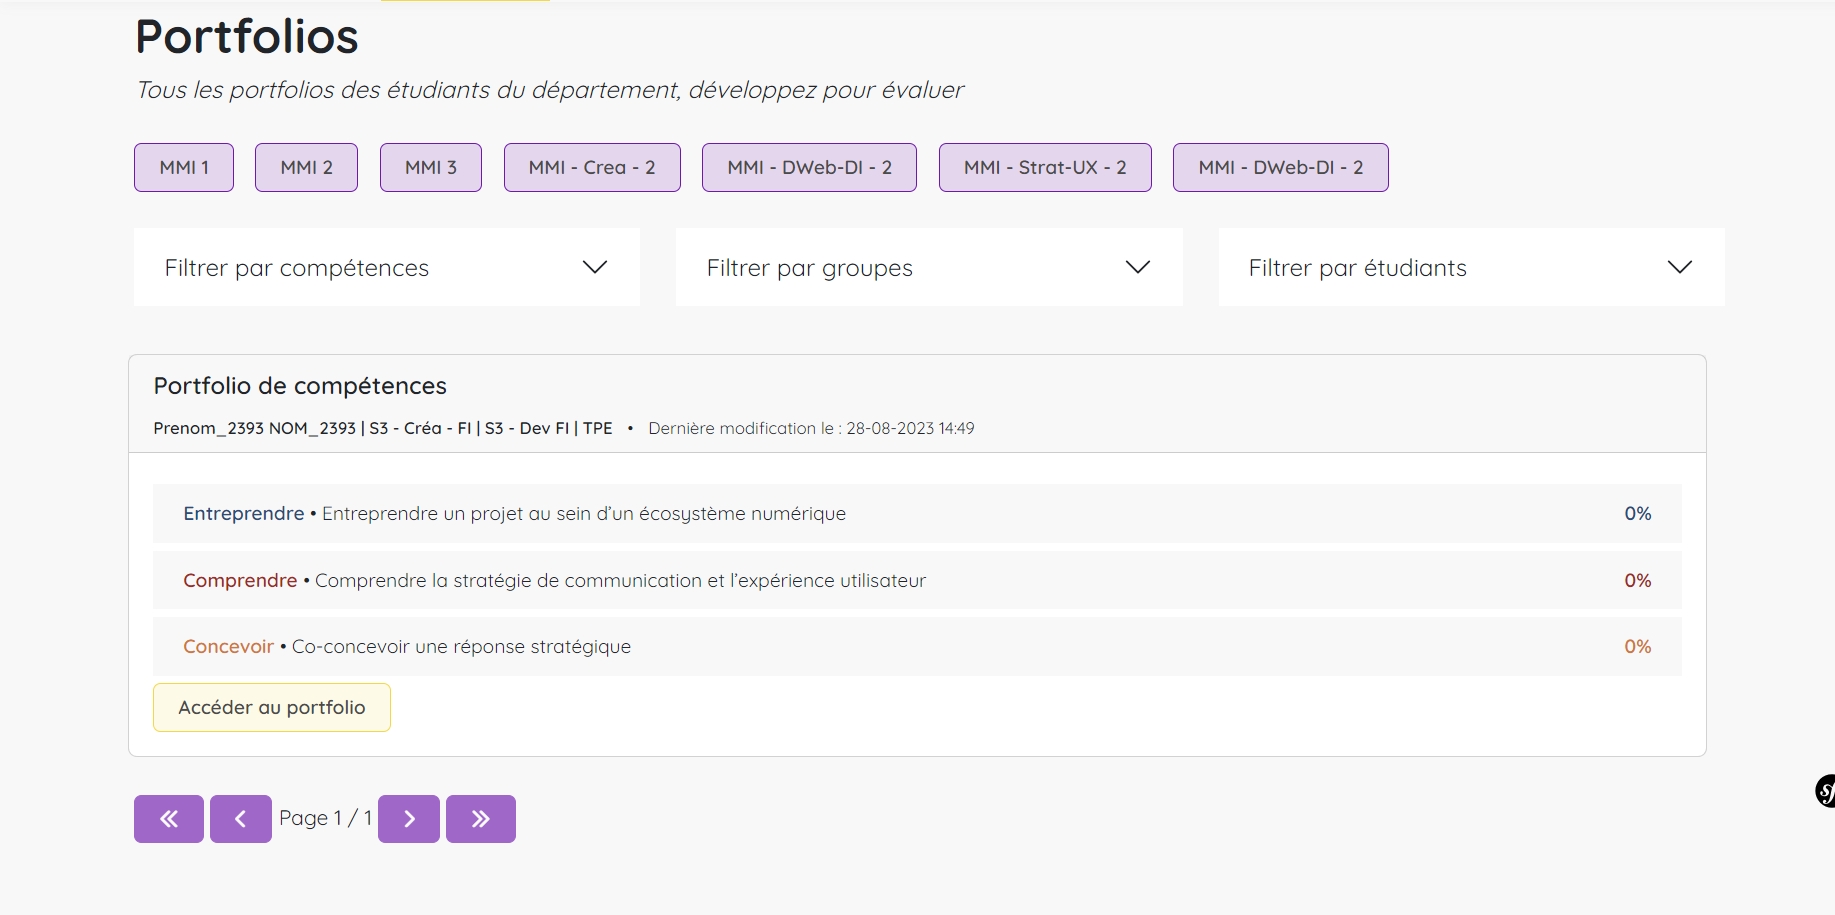
Task: Jump to last page with double-right arrows
Action: [x=480, y=819]
